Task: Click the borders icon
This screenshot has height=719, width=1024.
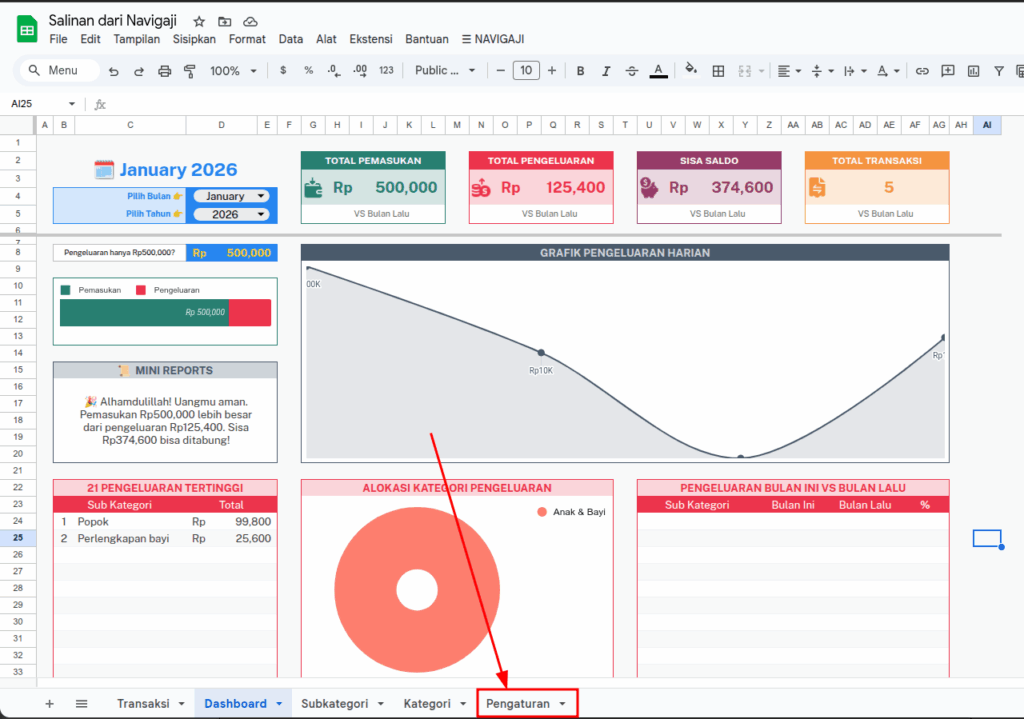Action: pos(718,71)
